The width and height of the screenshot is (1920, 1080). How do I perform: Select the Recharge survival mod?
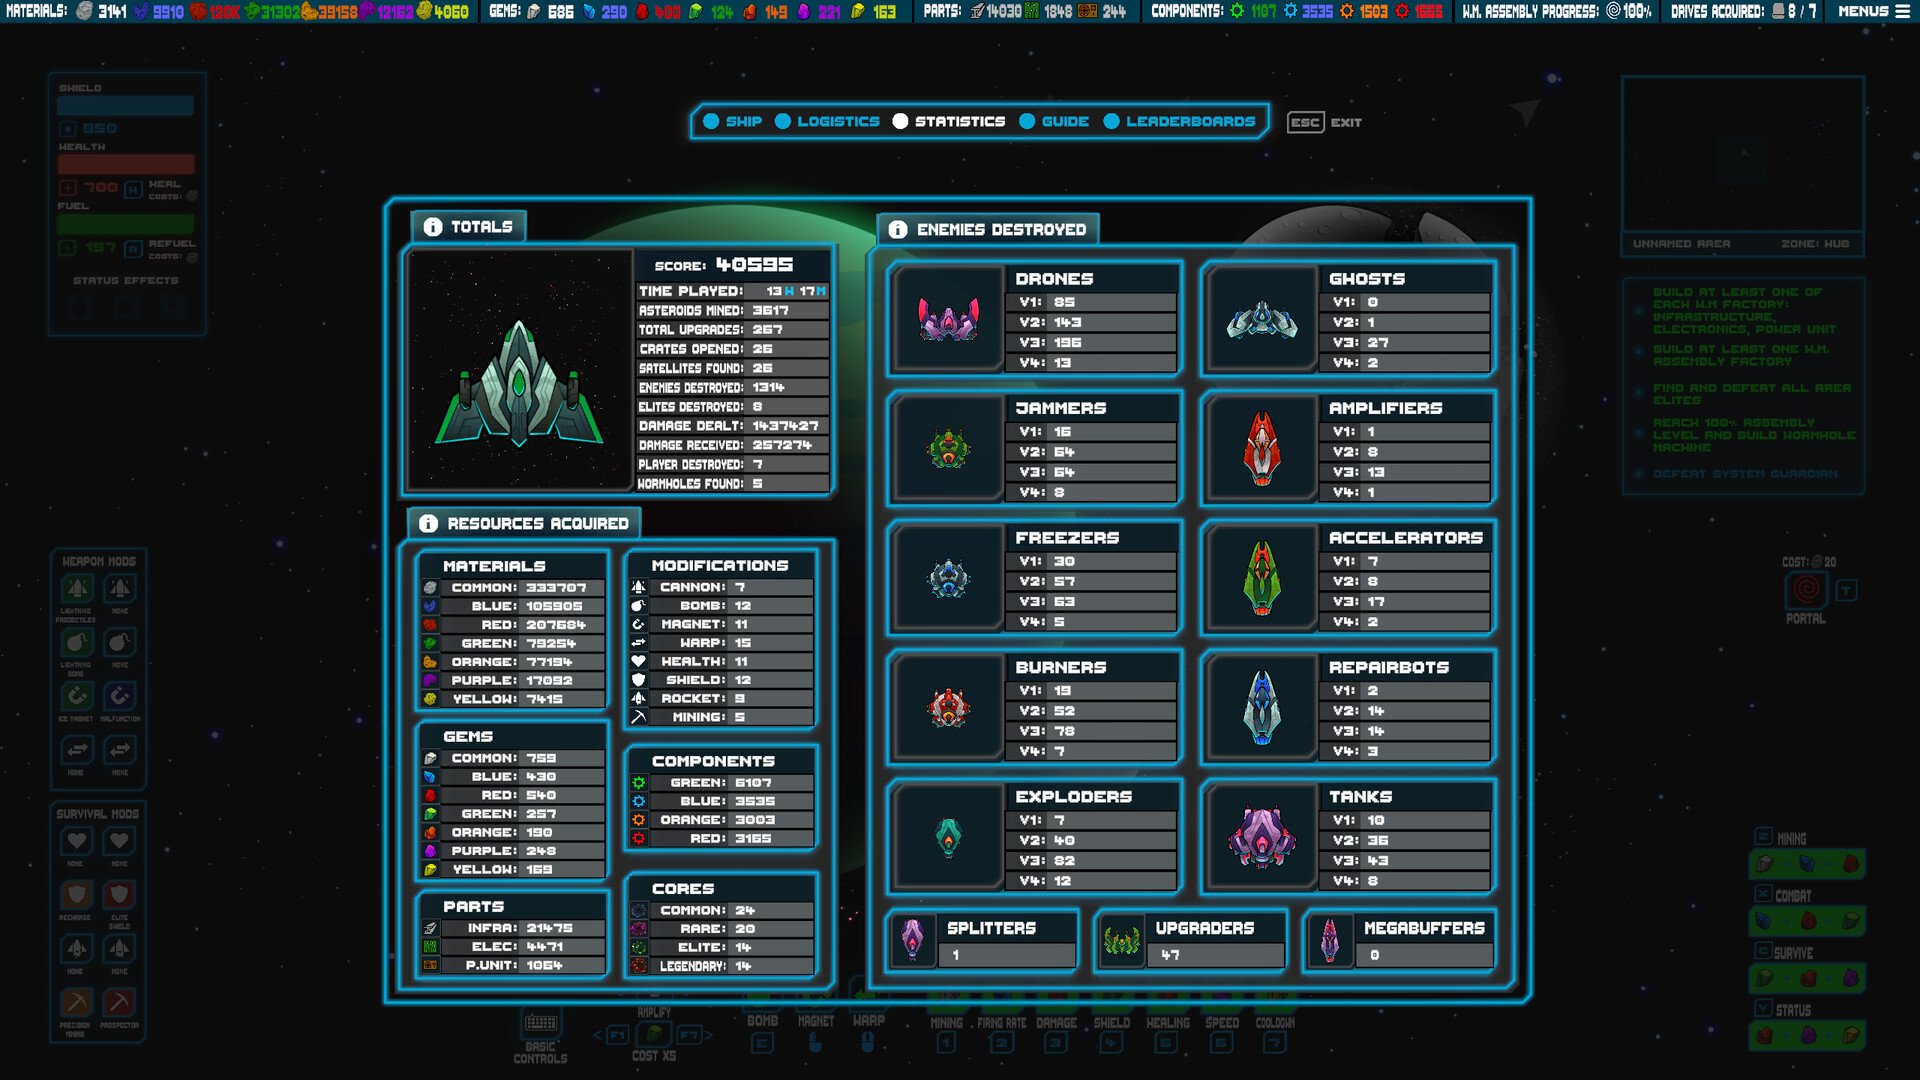click(x=77, y=894)
